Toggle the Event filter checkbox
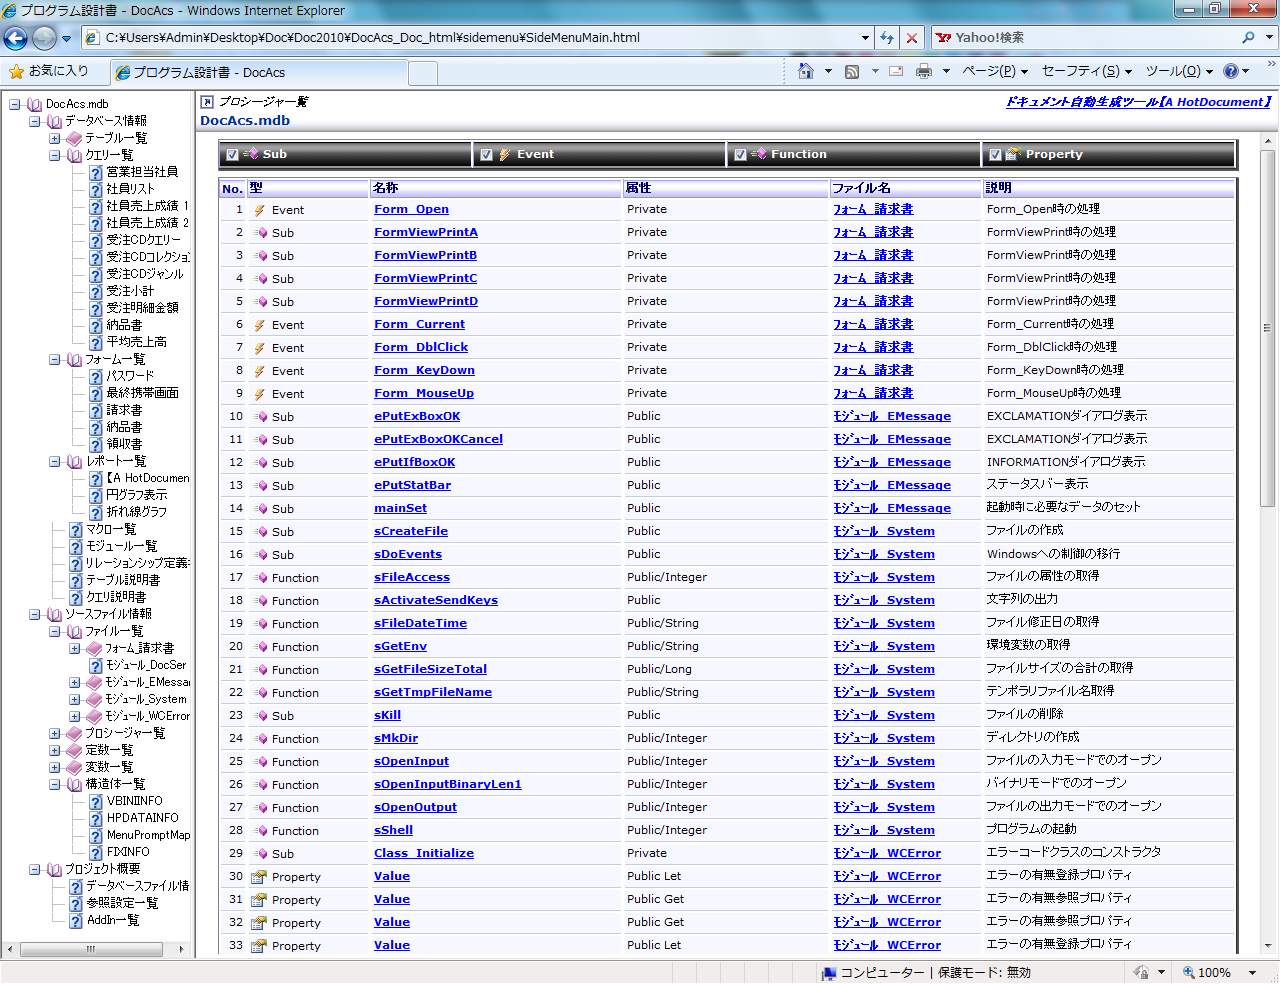 click(x=487, y=155)
